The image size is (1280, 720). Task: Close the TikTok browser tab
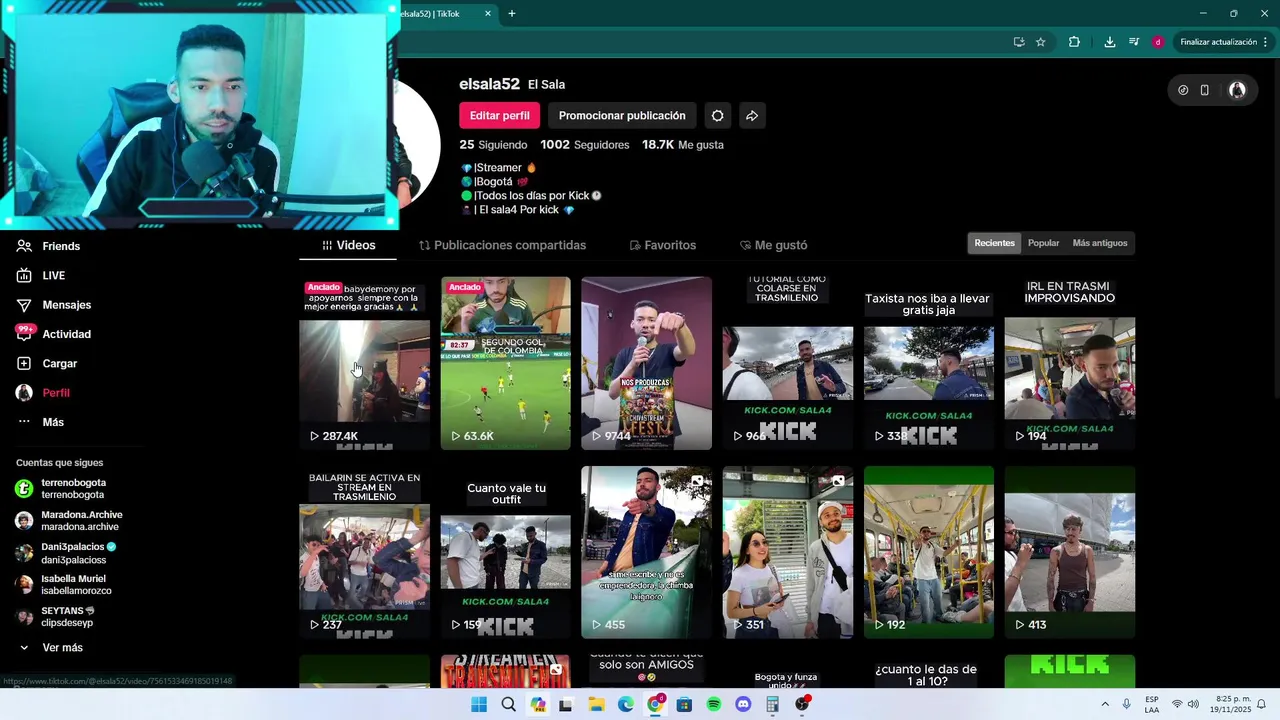click(x=488, y=13)
